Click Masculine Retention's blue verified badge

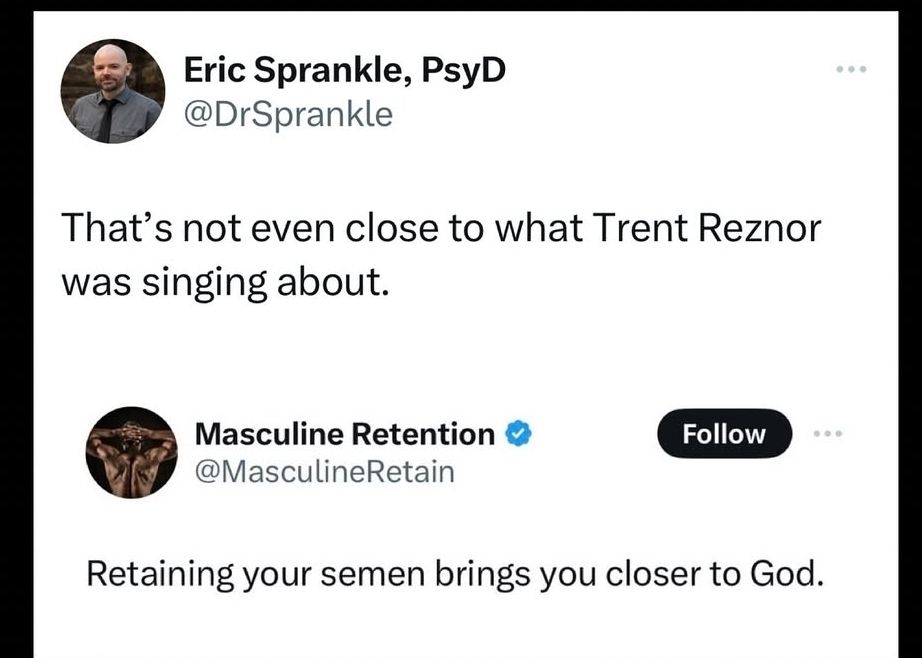coord(517,434)
